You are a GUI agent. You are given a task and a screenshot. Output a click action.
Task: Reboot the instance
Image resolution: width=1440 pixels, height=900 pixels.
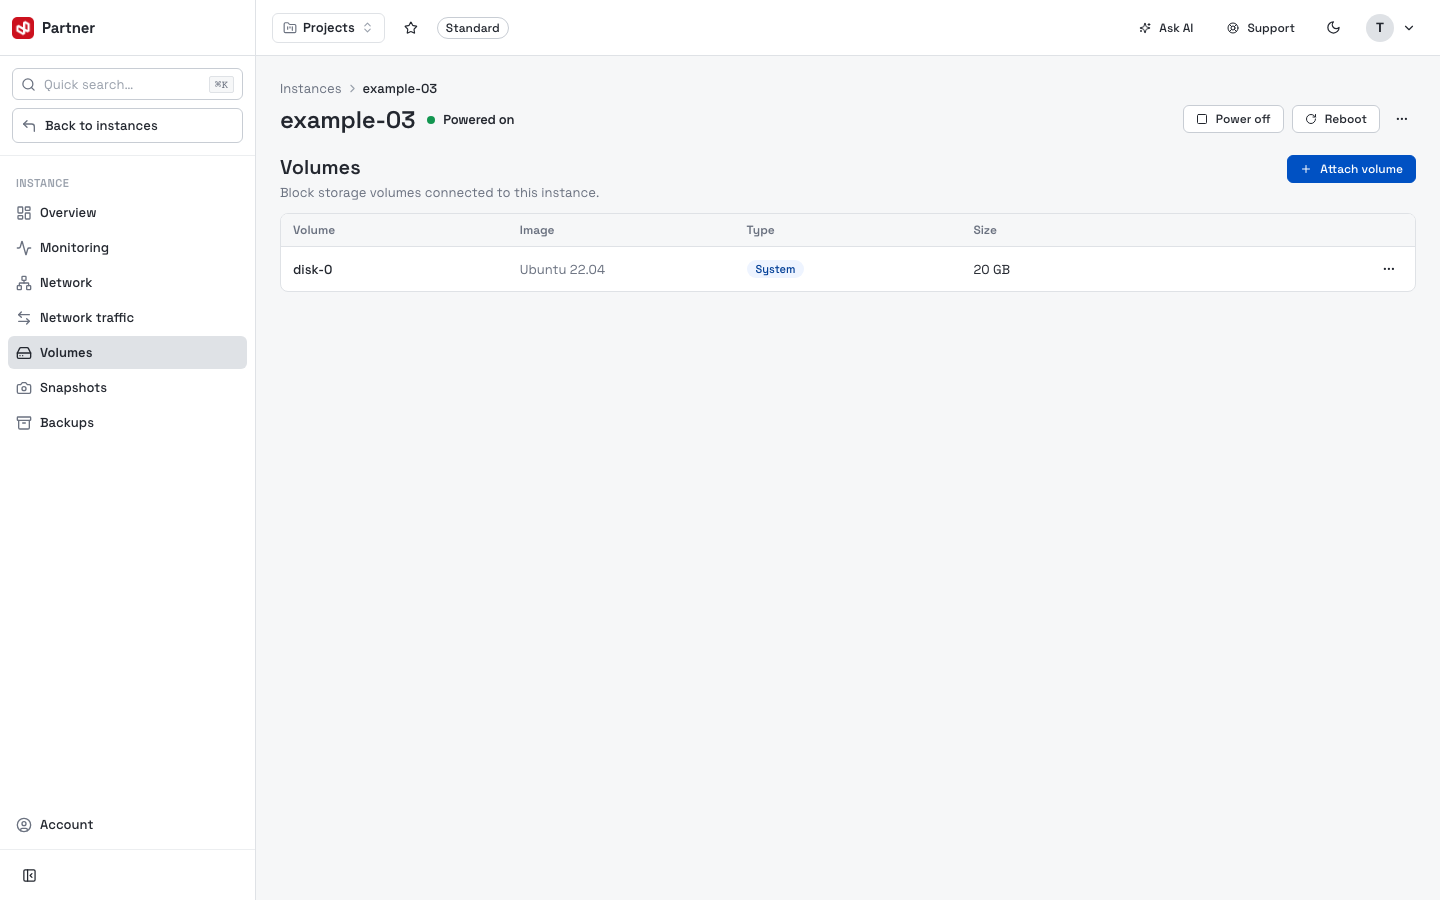tap(1336, 119)
